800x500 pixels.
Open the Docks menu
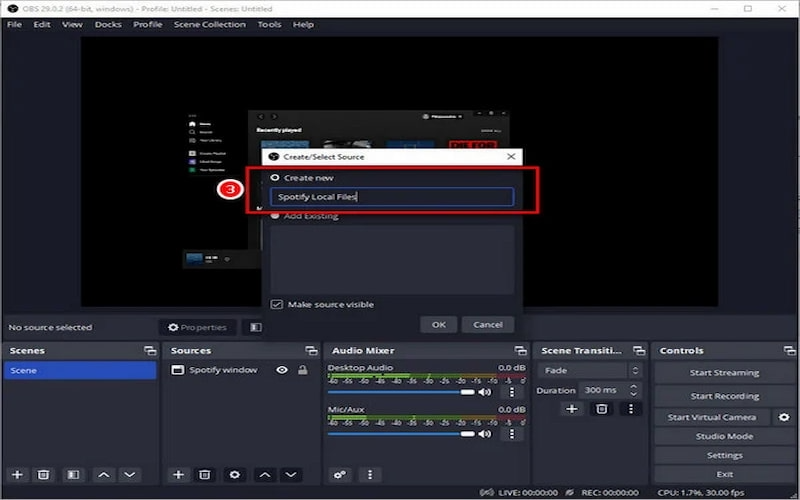(108, 24)
